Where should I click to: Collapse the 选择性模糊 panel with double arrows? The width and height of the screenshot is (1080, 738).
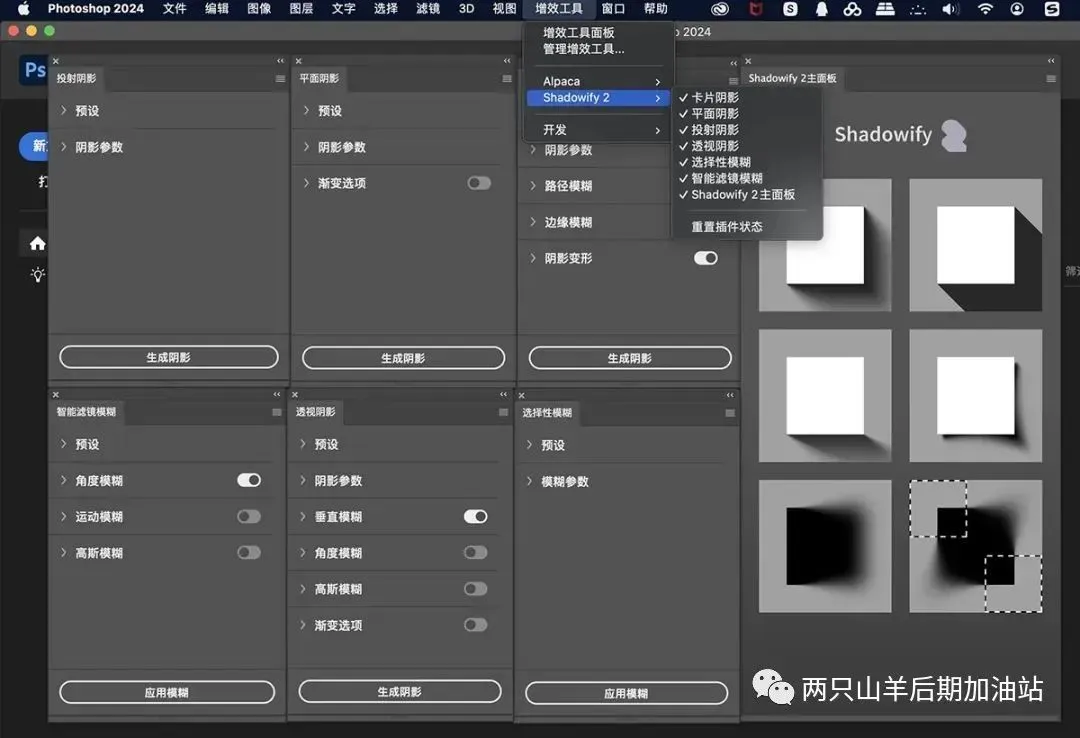coord(730,395)
